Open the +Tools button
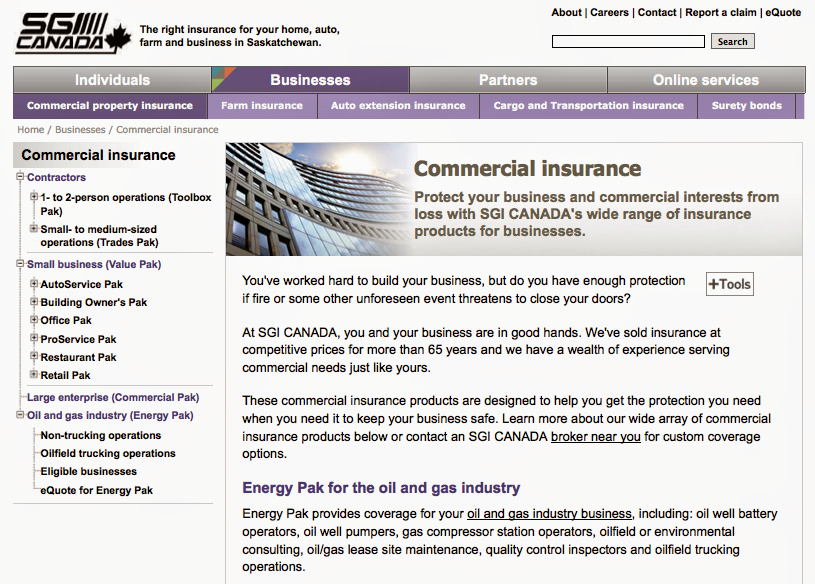This screenshot has width=815, height=584. [730, 284]
